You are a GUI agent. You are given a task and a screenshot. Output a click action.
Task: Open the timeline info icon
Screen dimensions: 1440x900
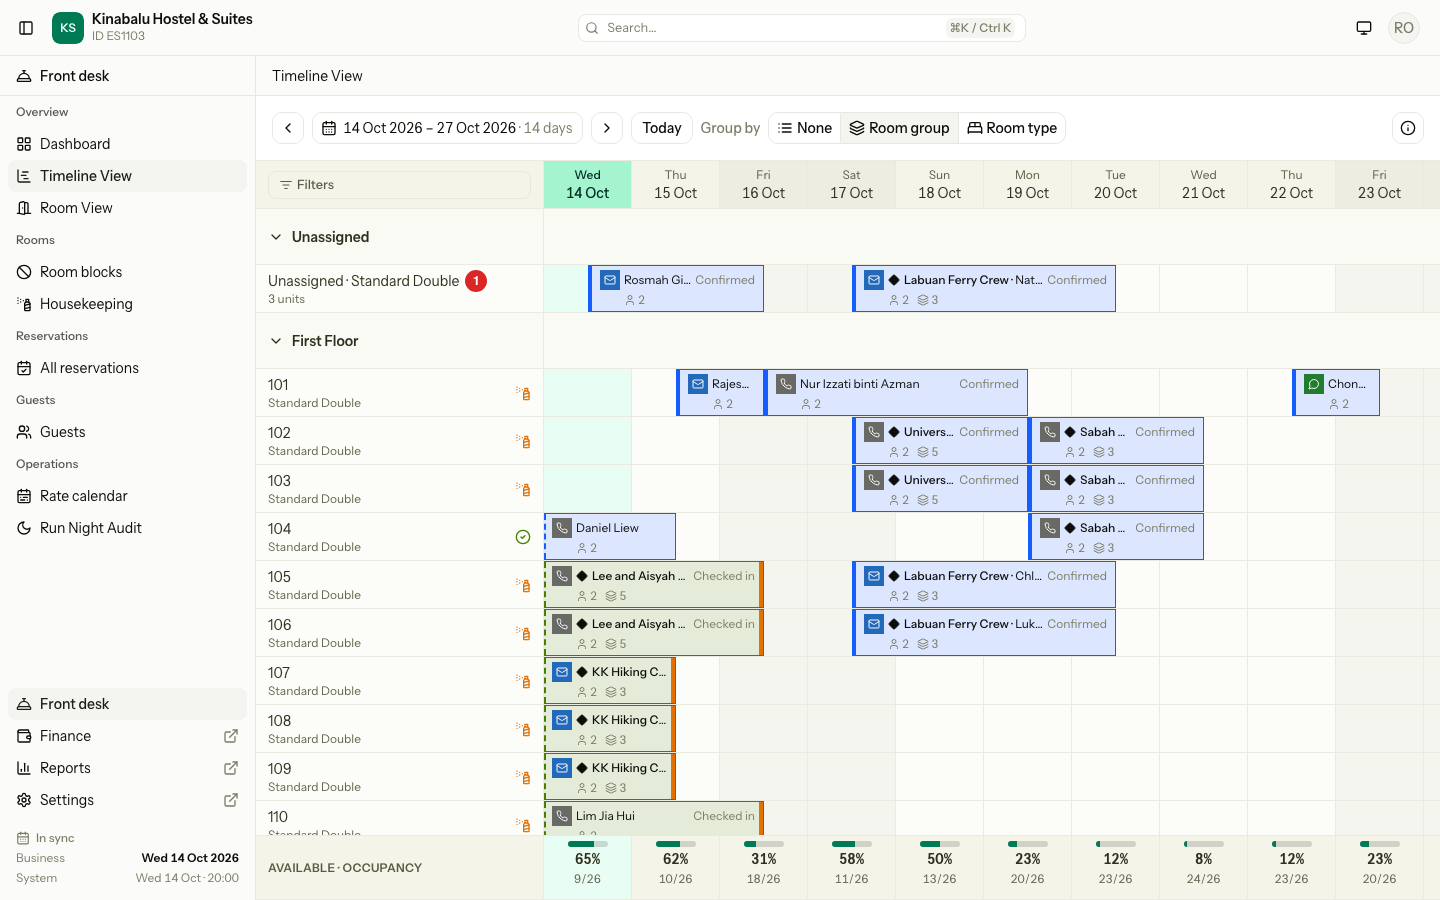pos(1408,128)
